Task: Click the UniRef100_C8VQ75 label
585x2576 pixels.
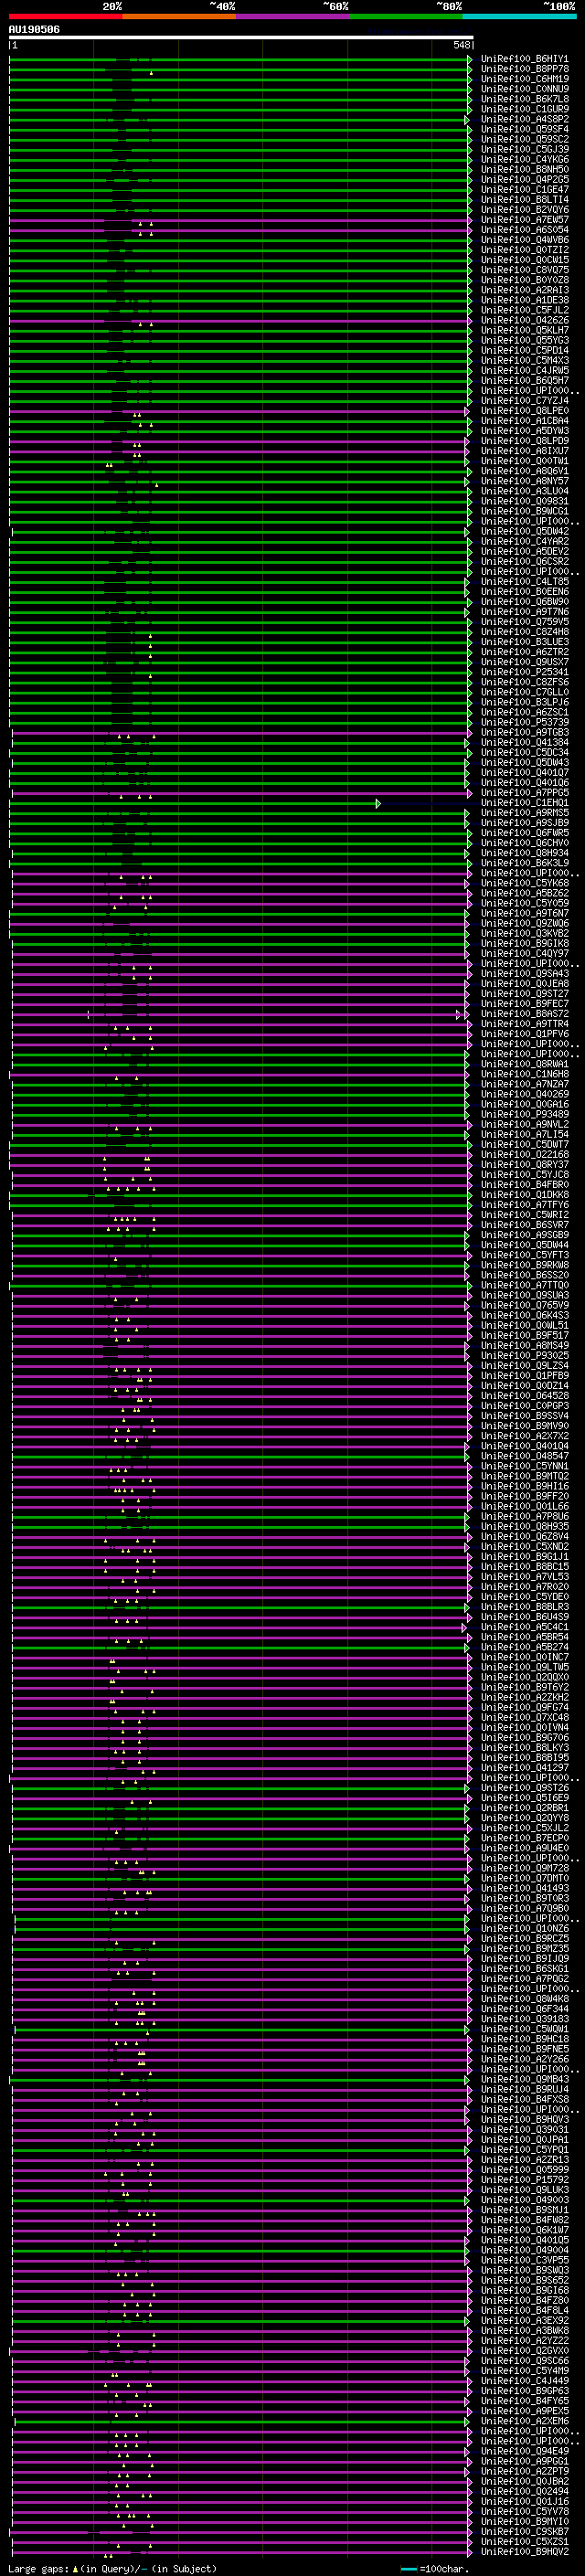Action: point(524,270)
